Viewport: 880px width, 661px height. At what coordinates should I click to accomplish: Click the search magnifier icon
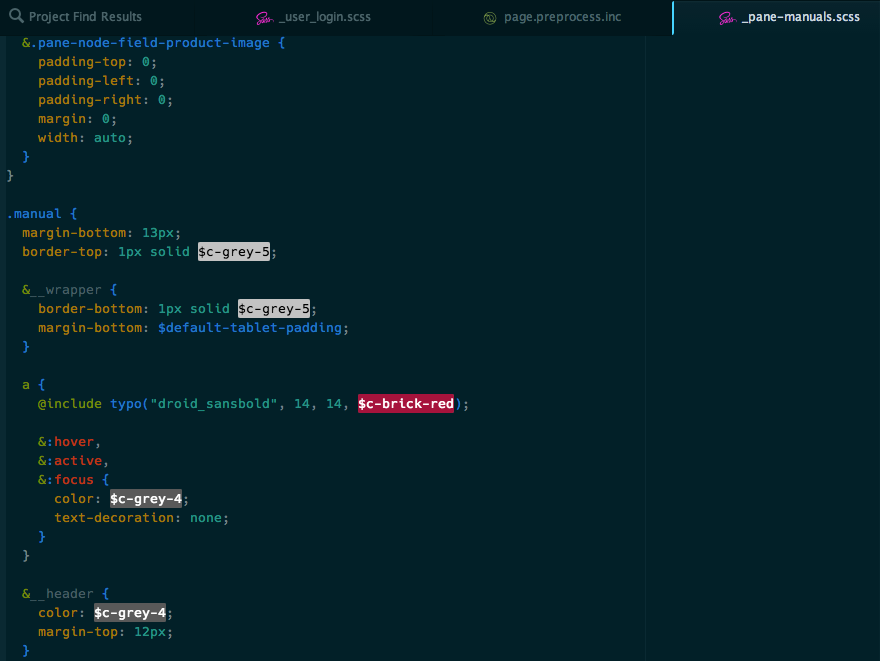16,16
